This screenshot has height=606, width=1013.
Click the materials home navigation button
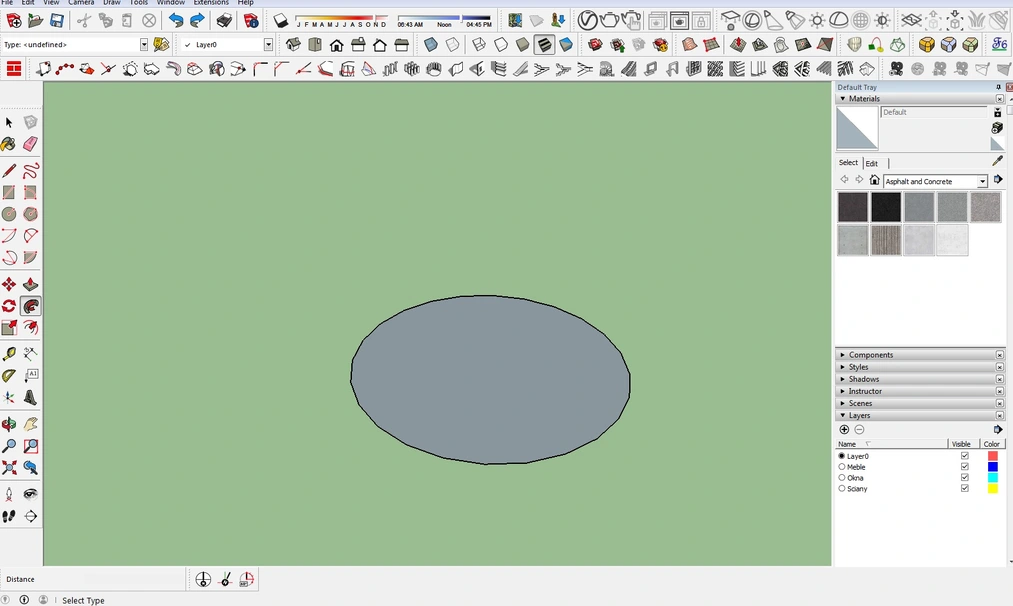(x=874, y=179)
